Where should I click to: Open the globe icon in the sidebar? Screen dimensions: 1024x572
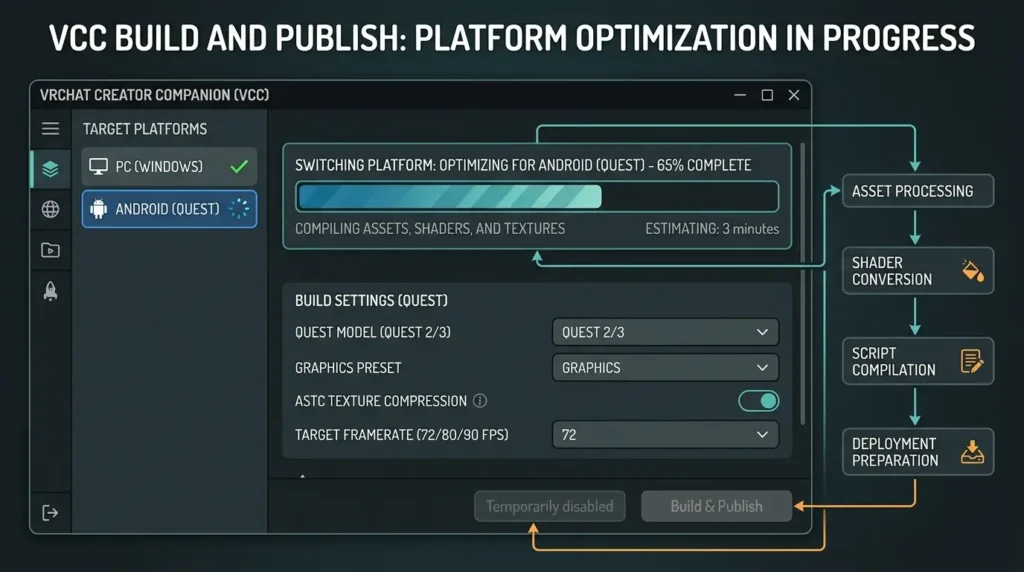click(50, 209)
